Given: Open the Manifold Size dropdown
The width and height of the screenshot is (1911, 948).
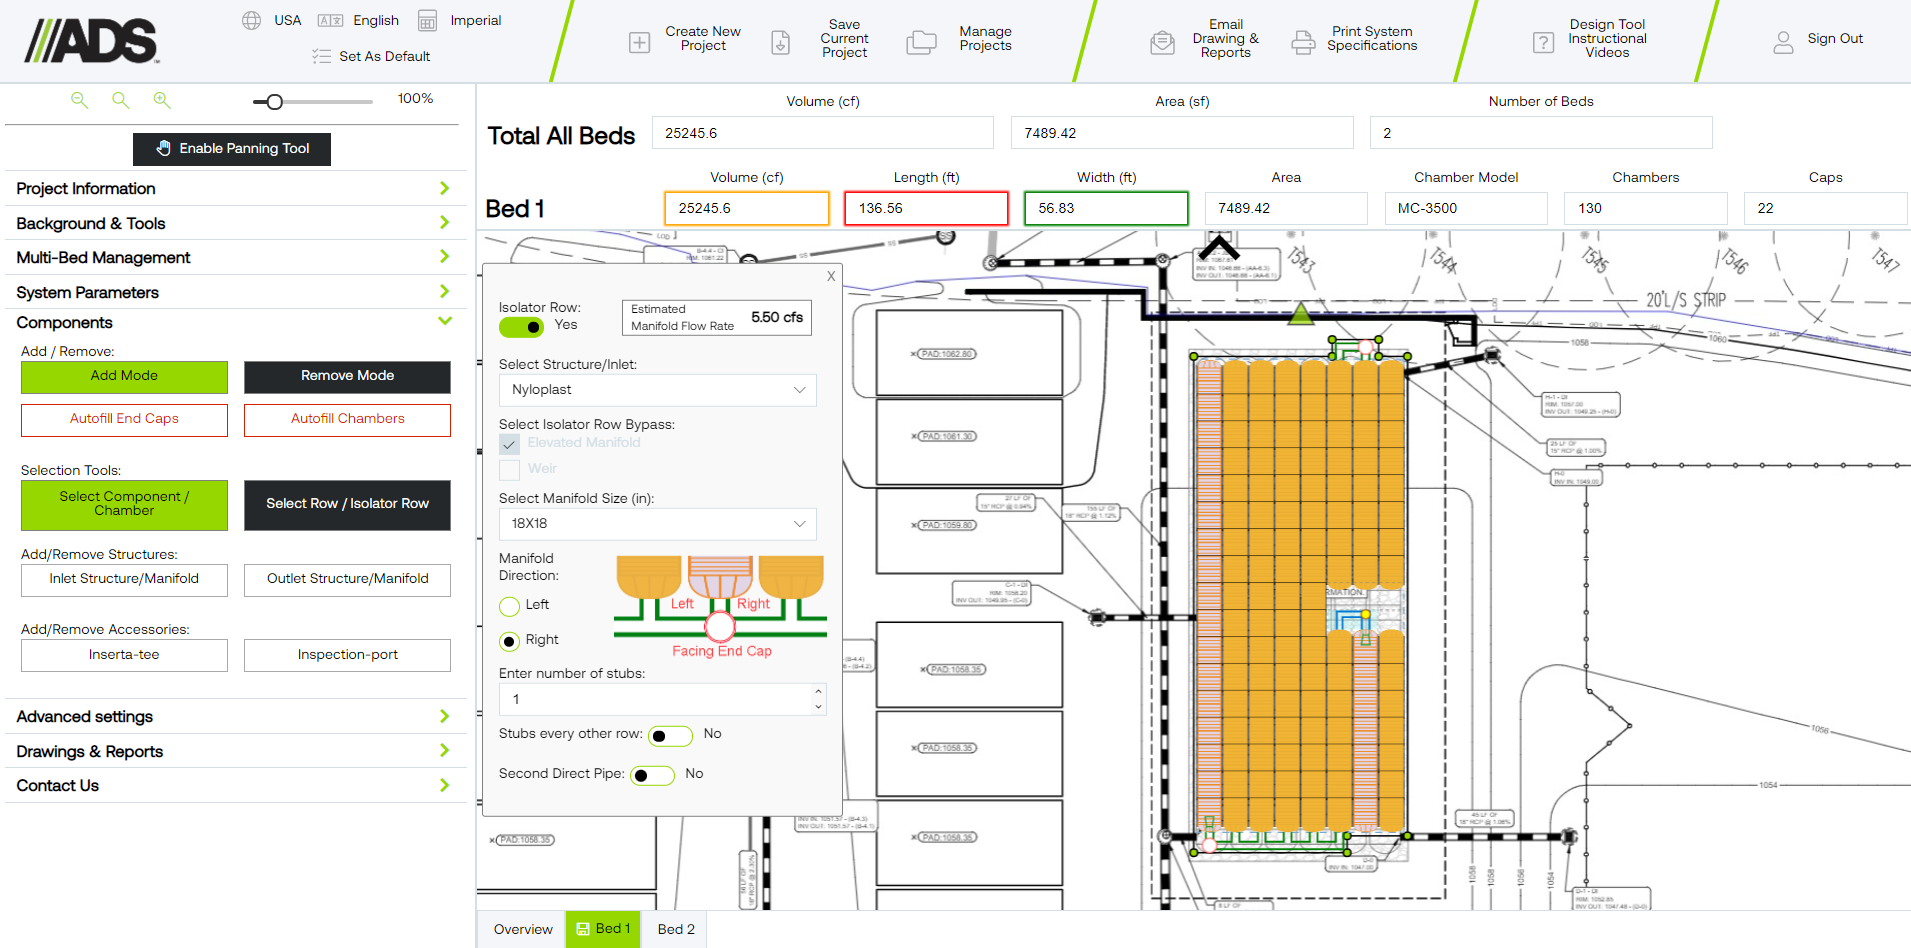Looking at the screenshot, I should 657,523.
